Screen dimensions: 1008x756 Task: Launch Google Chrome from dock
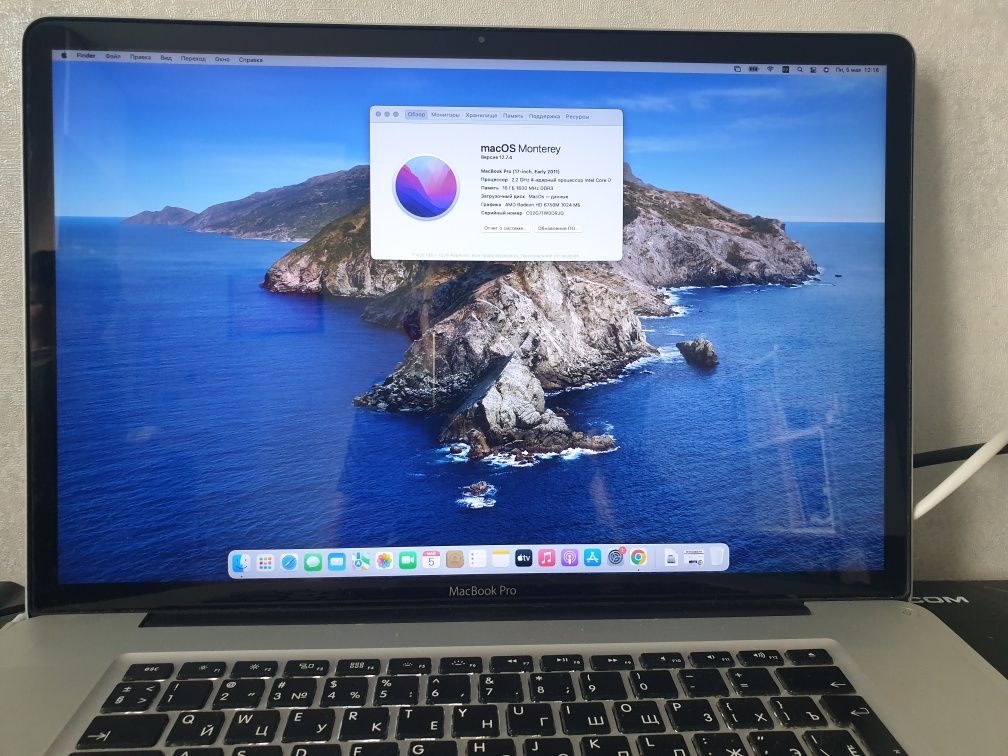[x=638, y=557]
